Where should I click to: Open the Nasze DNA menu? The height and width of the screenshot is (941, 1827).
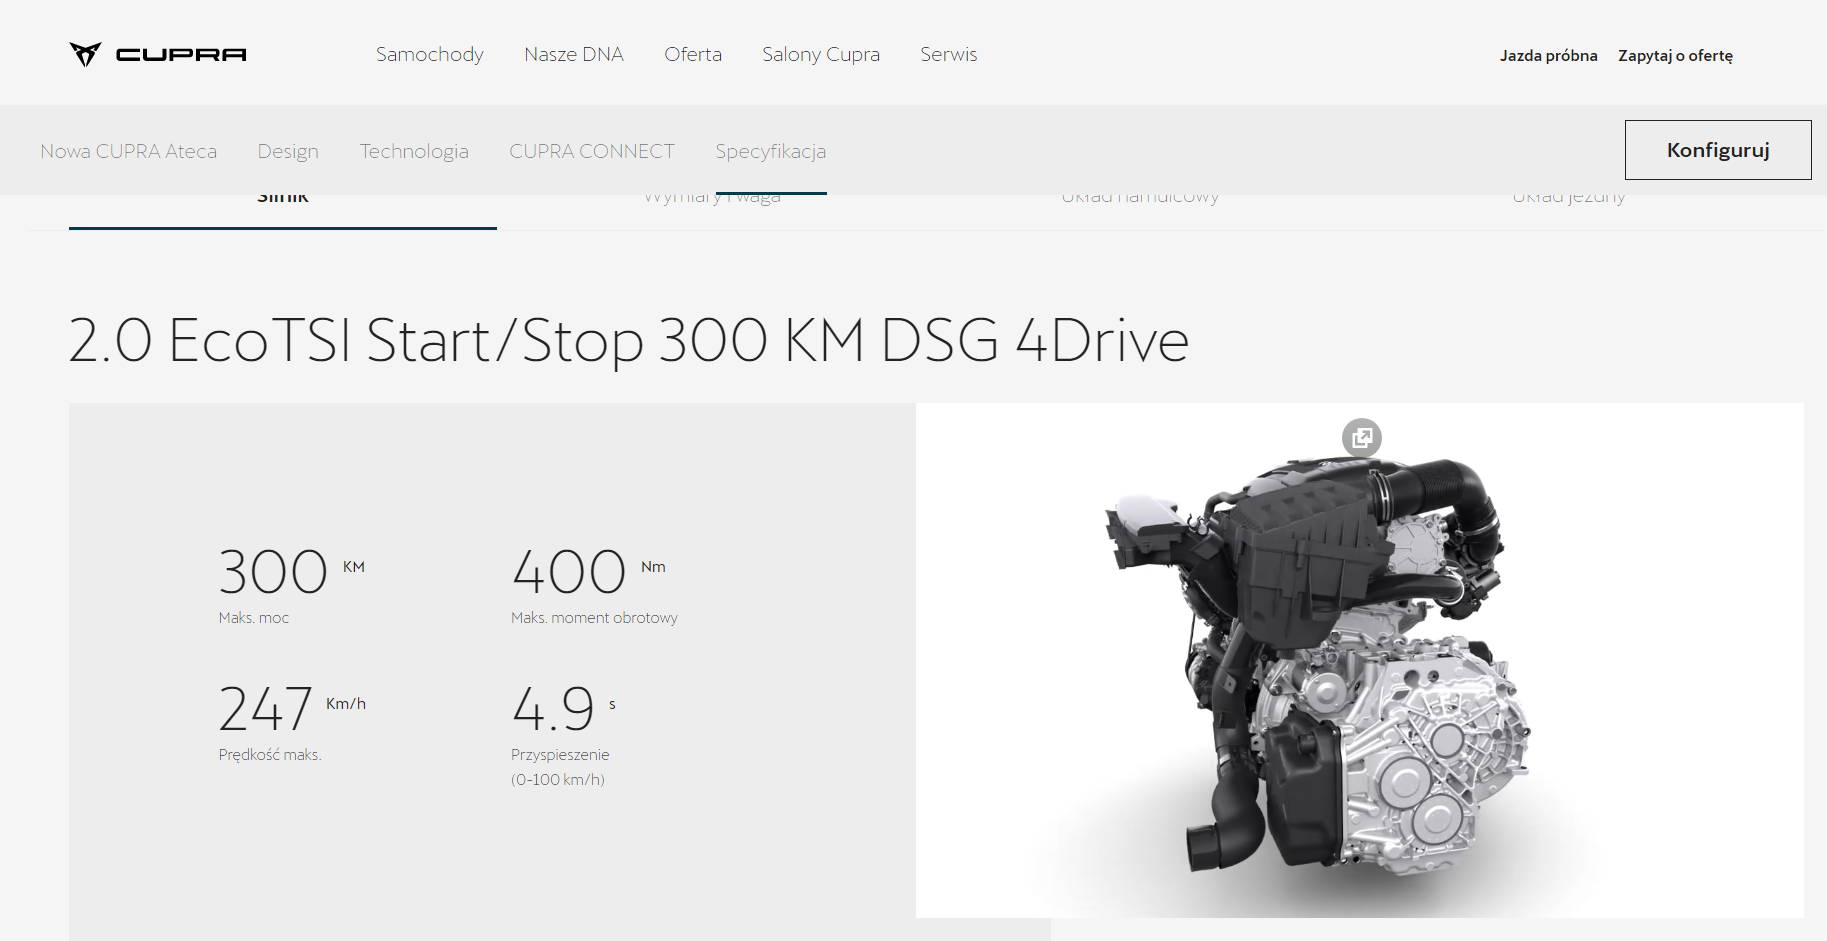click(x=574, y=54)
